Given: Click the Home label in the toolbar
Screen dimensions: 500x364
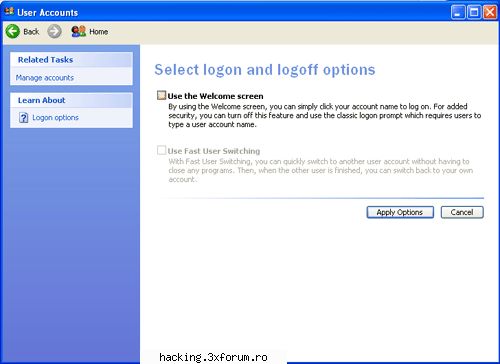Looking at the screenshot, I should click(x=99, y=32).
